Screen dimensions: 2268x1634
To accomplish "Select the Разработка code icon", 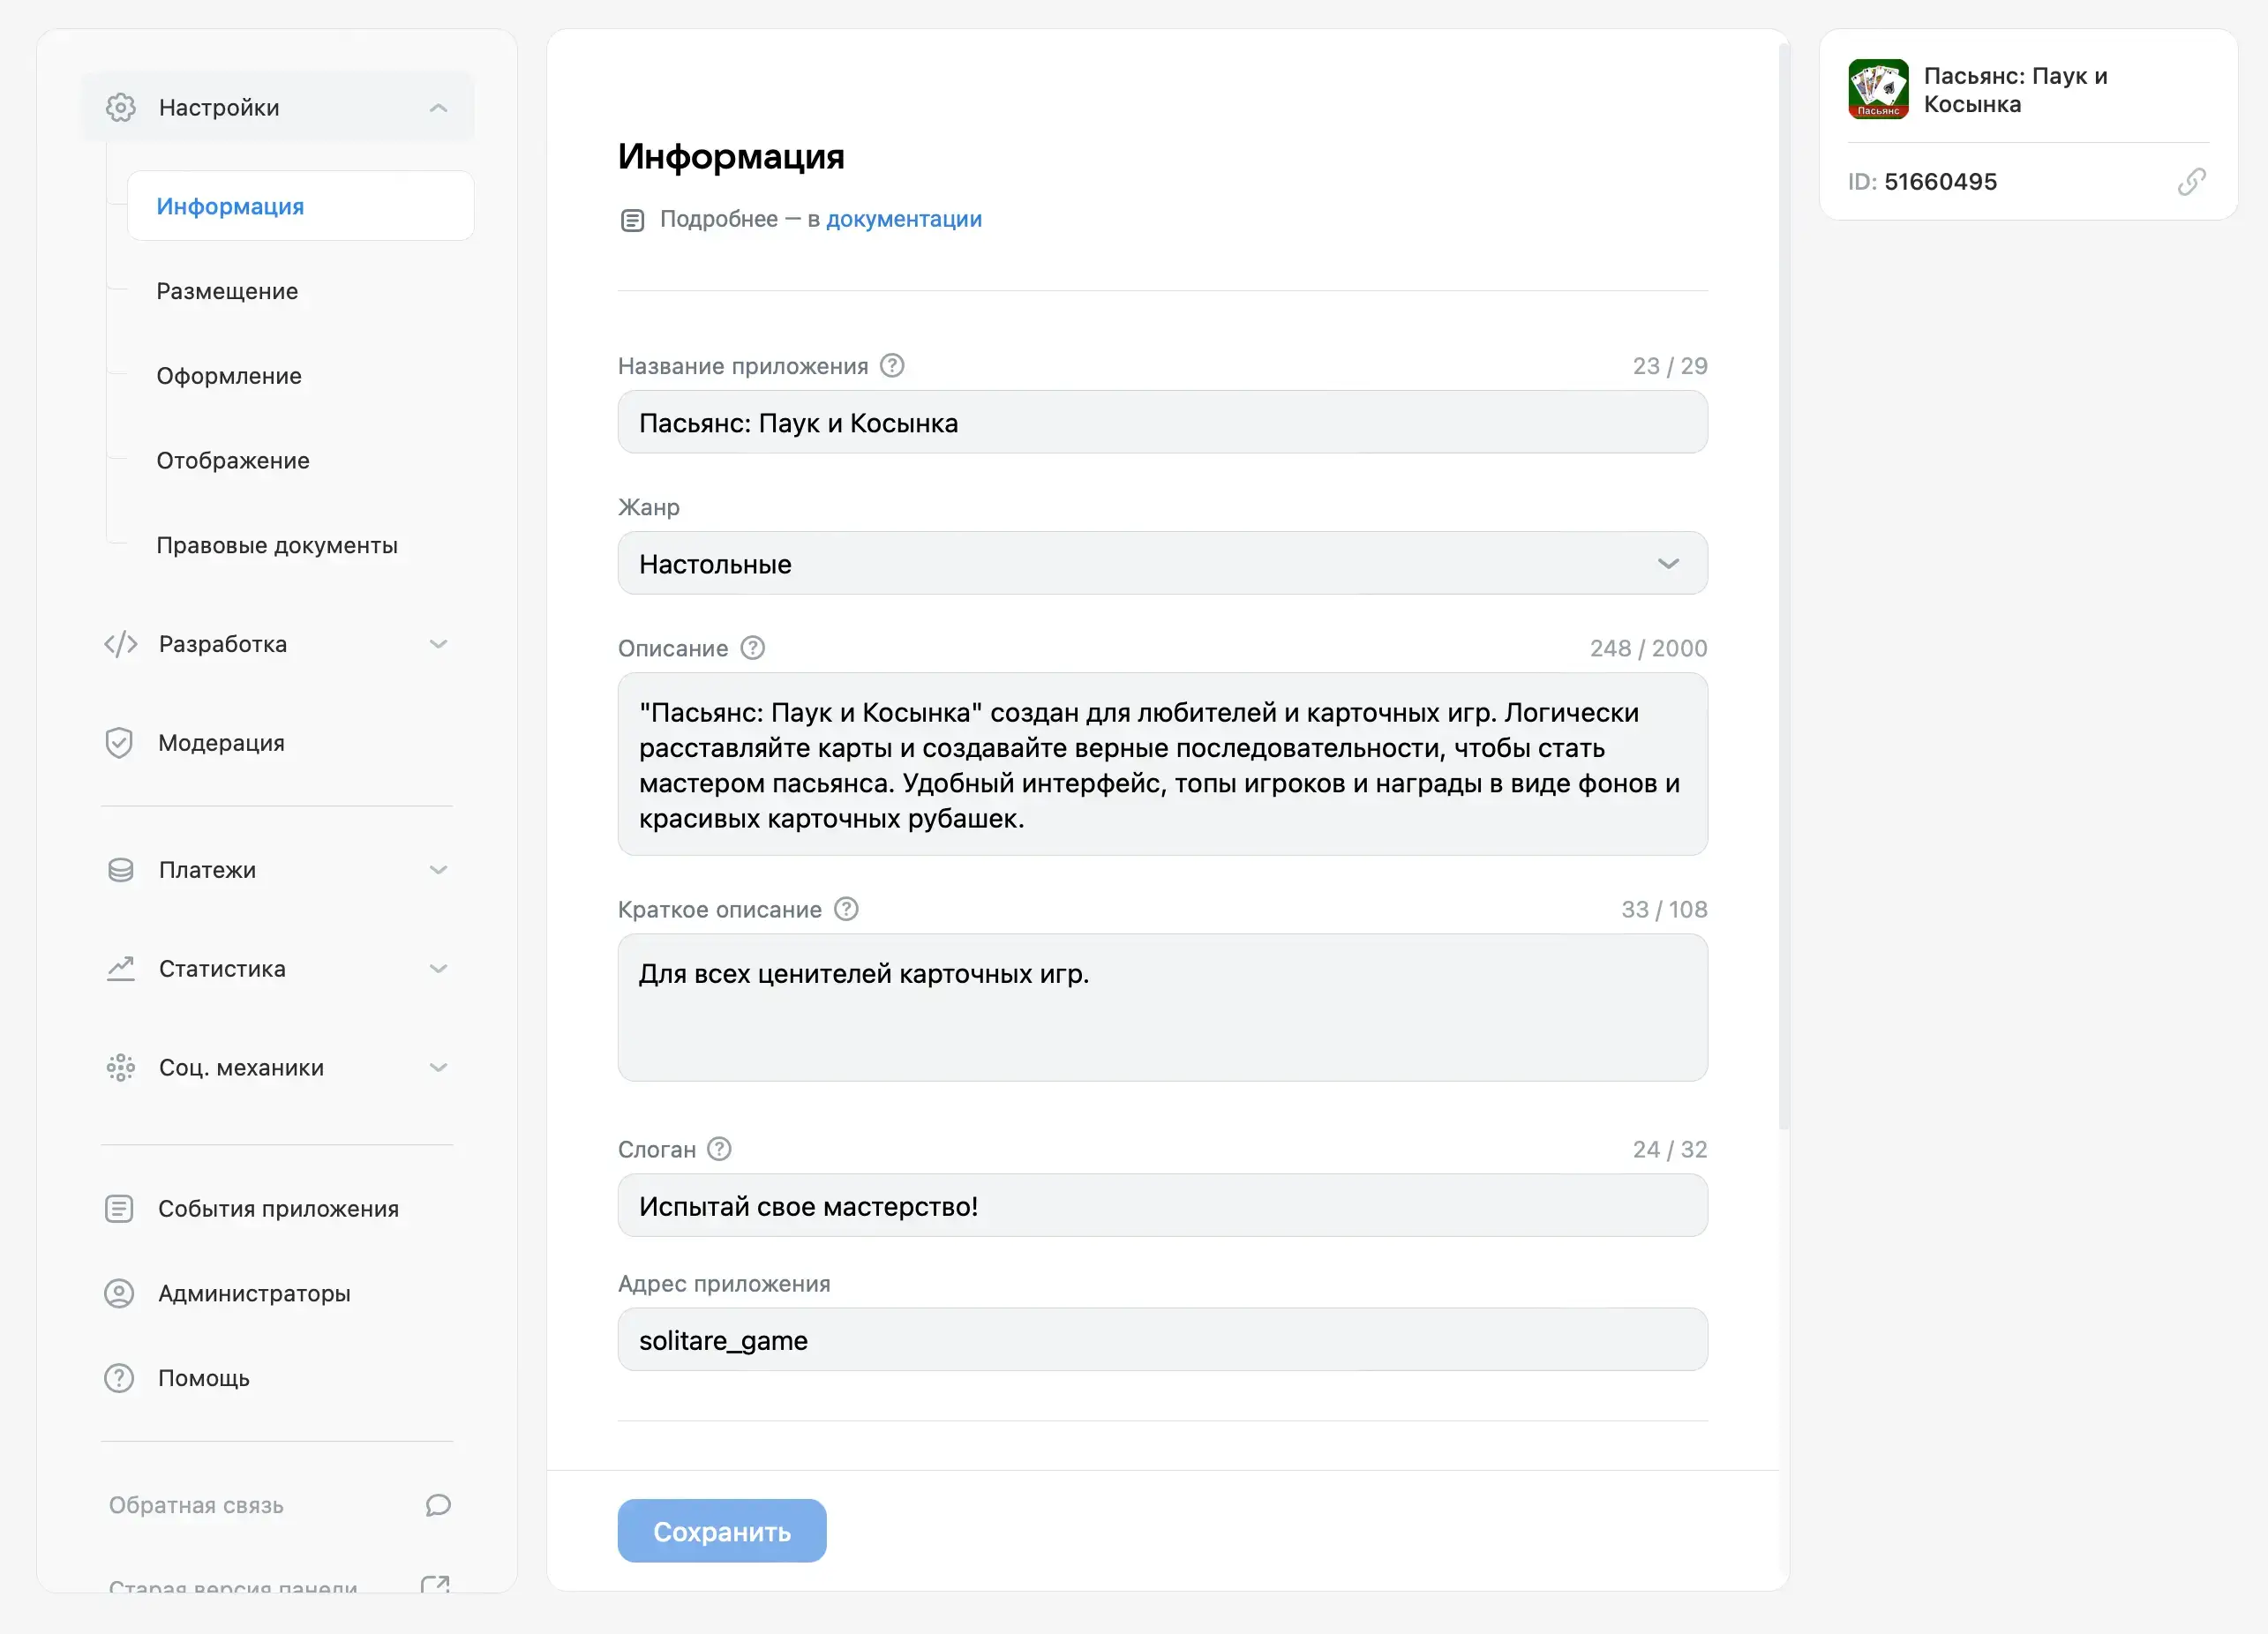I will coord(121,643).
